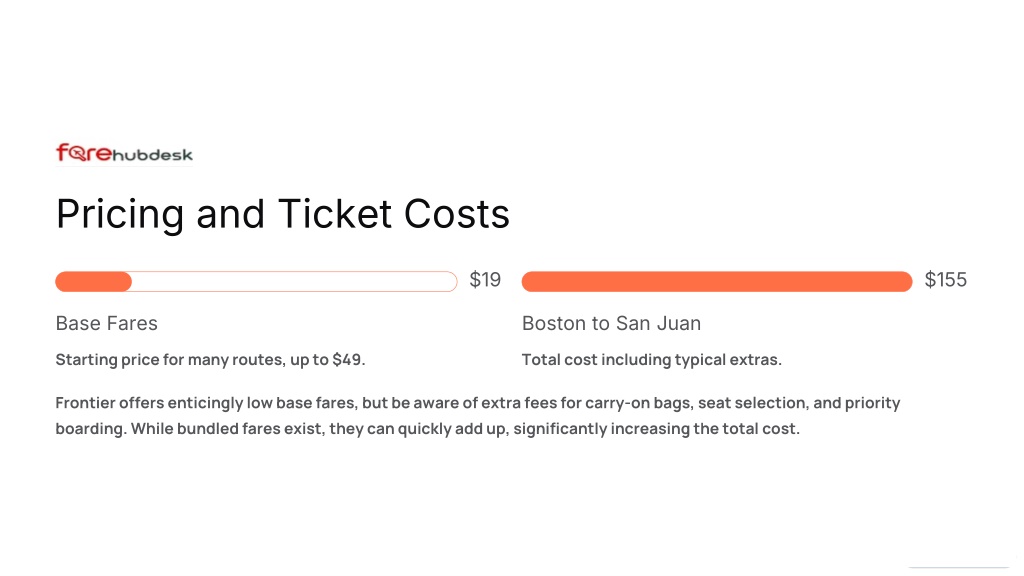The height and width of the screenshot is (576, 1024).
Task: Click the Boston to San Juan subheading
Action: [x=611, y=323]
